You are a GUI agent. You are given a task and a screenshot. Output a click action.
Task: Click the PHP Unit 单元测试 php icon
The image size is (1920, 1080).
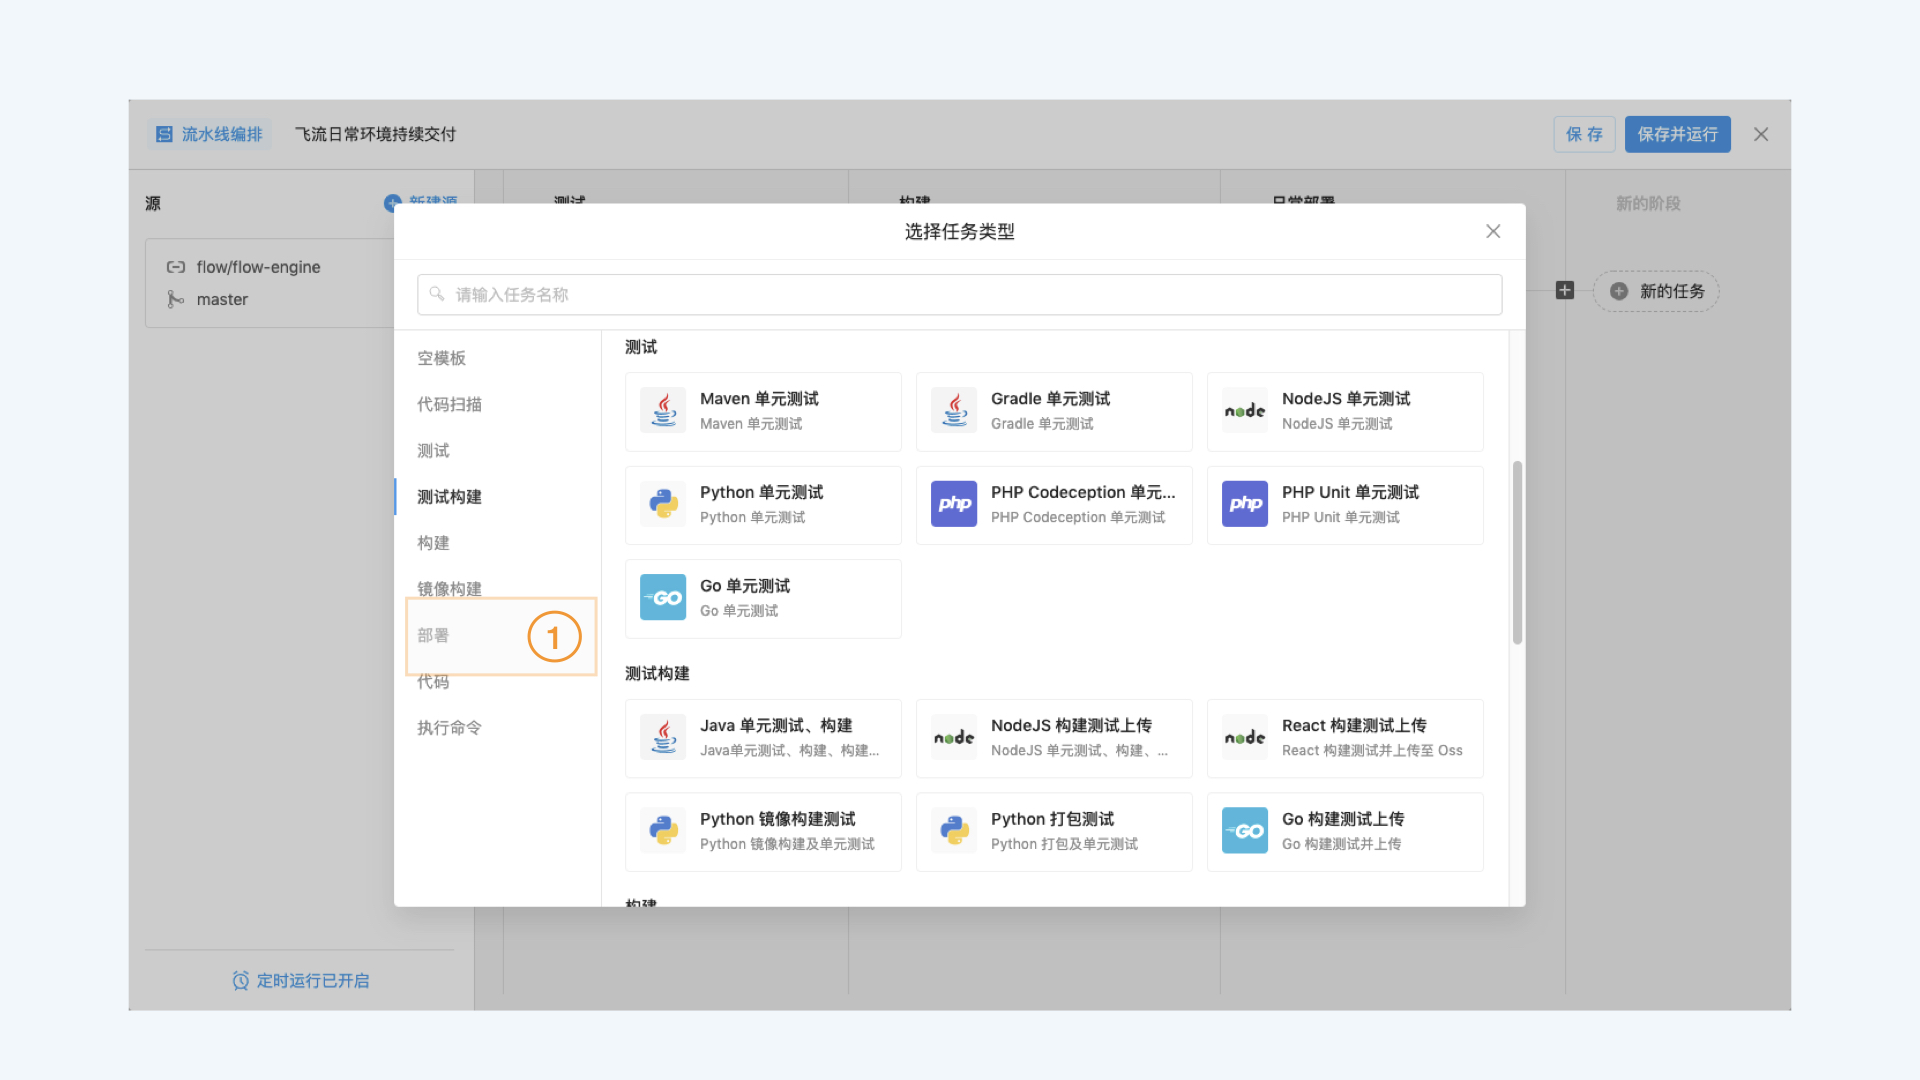pos(1245,504)
